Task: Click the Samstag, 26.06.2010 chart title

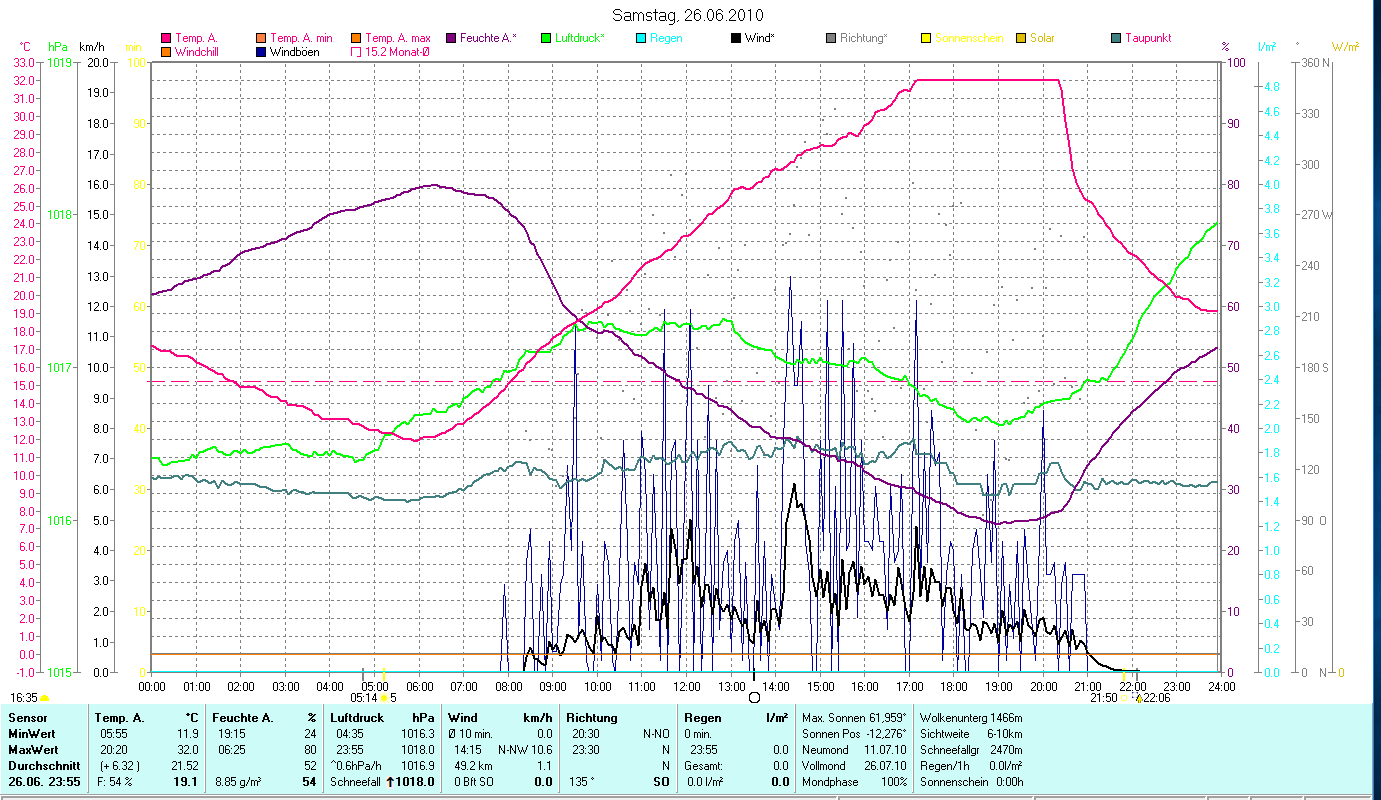Action: point(690,15)
